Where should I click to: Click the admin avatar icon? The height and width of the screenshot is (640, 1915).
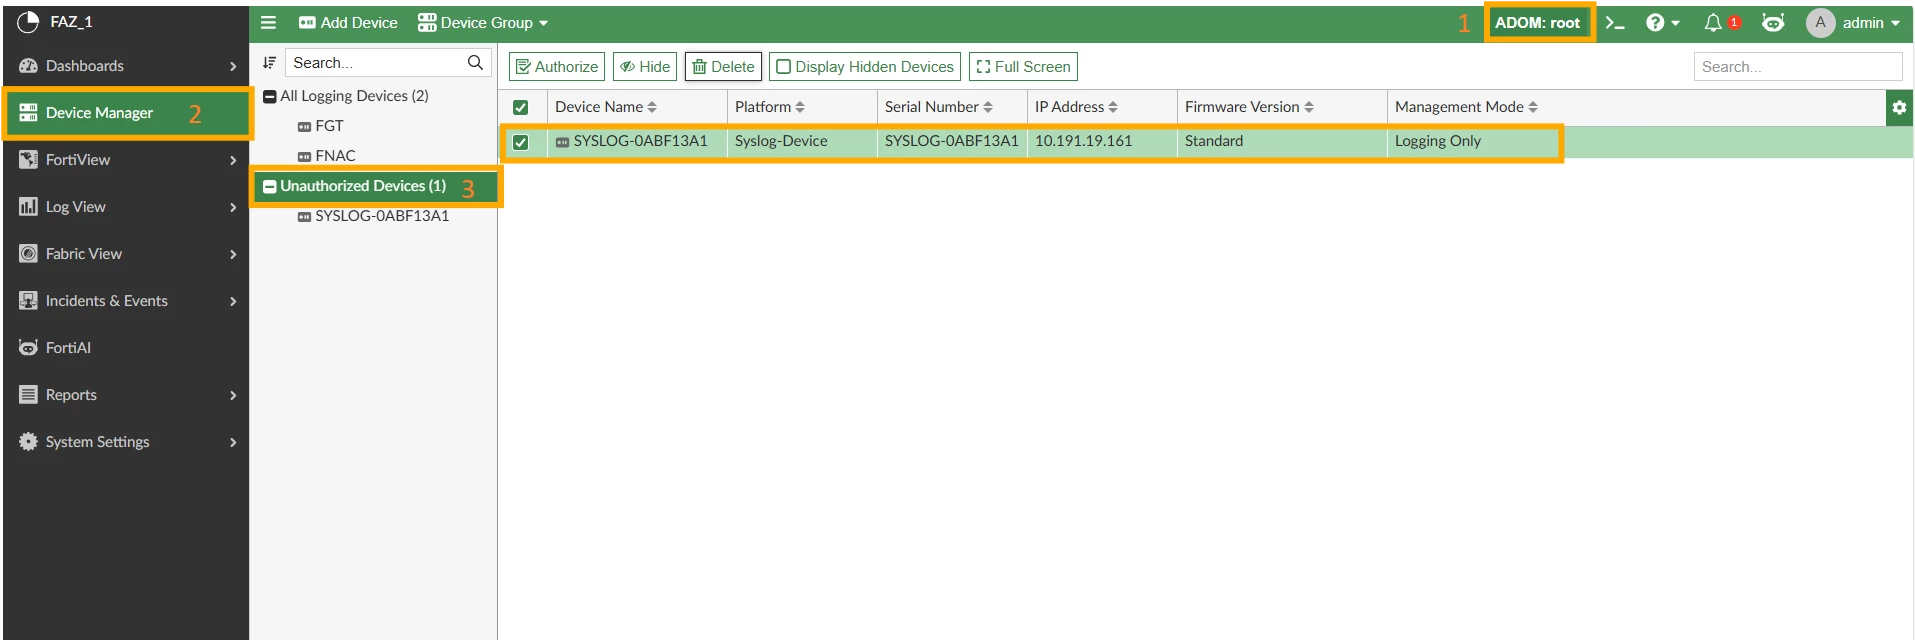[1820, 22]
